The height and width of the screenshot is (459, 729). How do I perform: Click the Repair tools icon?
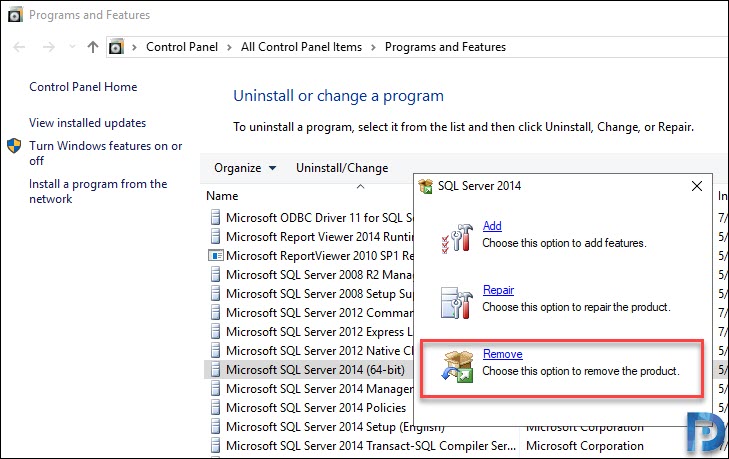[x=457, y=302]
